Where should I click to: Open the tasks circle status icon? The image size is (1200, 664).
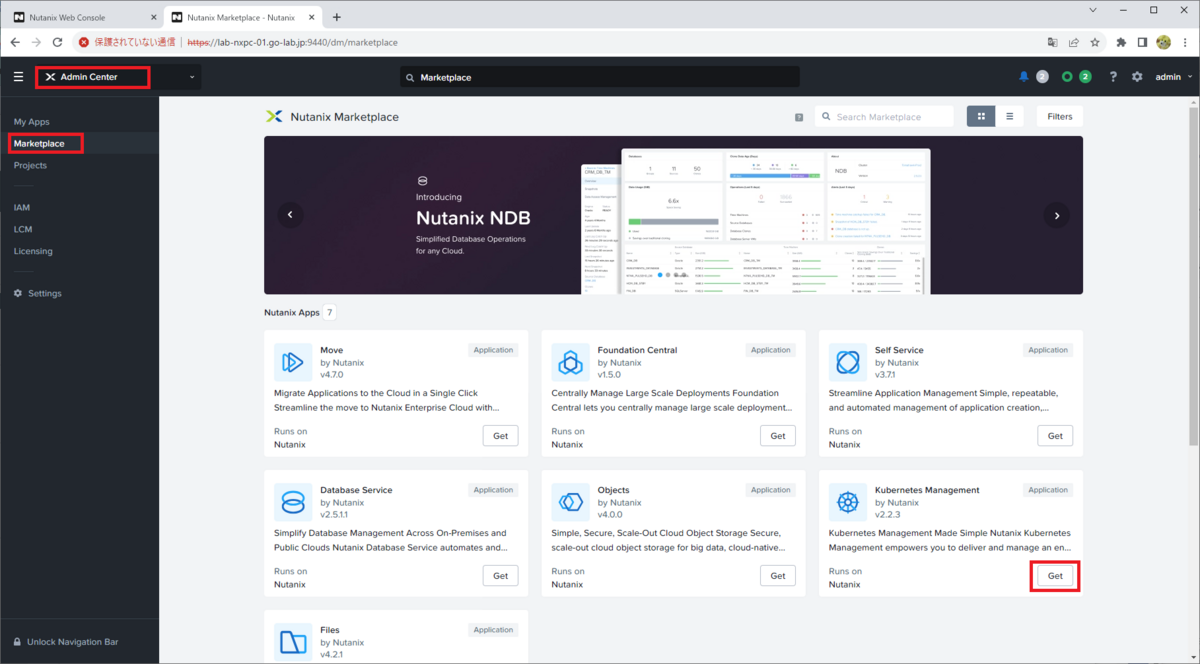click(1067, 77)
